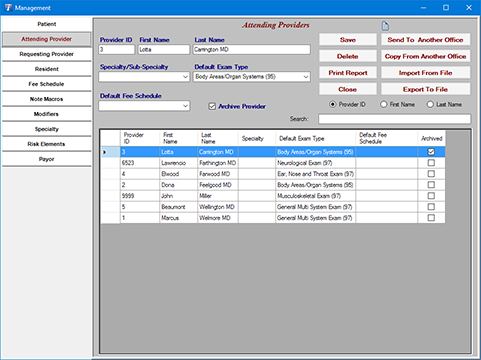Select the Provider ID radio button
481x360 pixels.
coord(333,104)
